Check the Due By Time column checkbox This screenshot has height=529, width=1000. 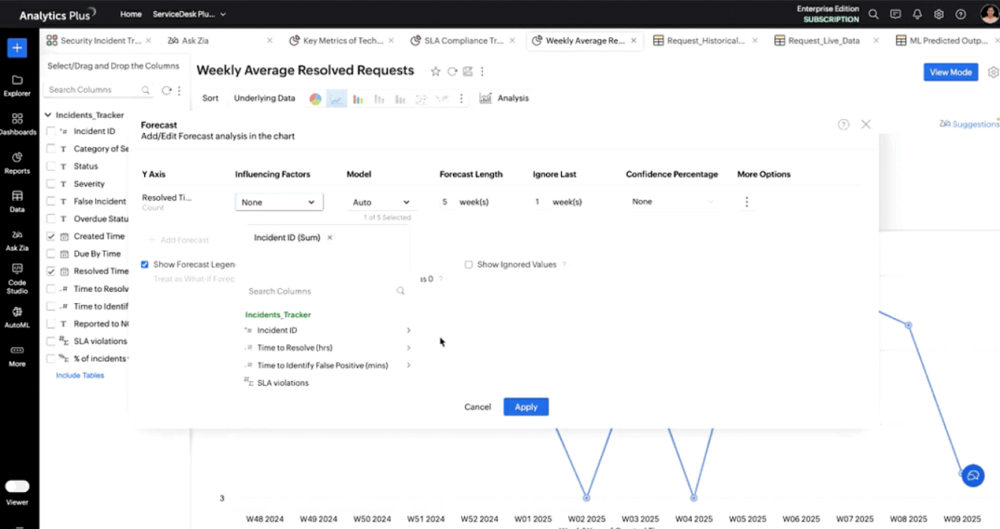(x=51, y=253)
